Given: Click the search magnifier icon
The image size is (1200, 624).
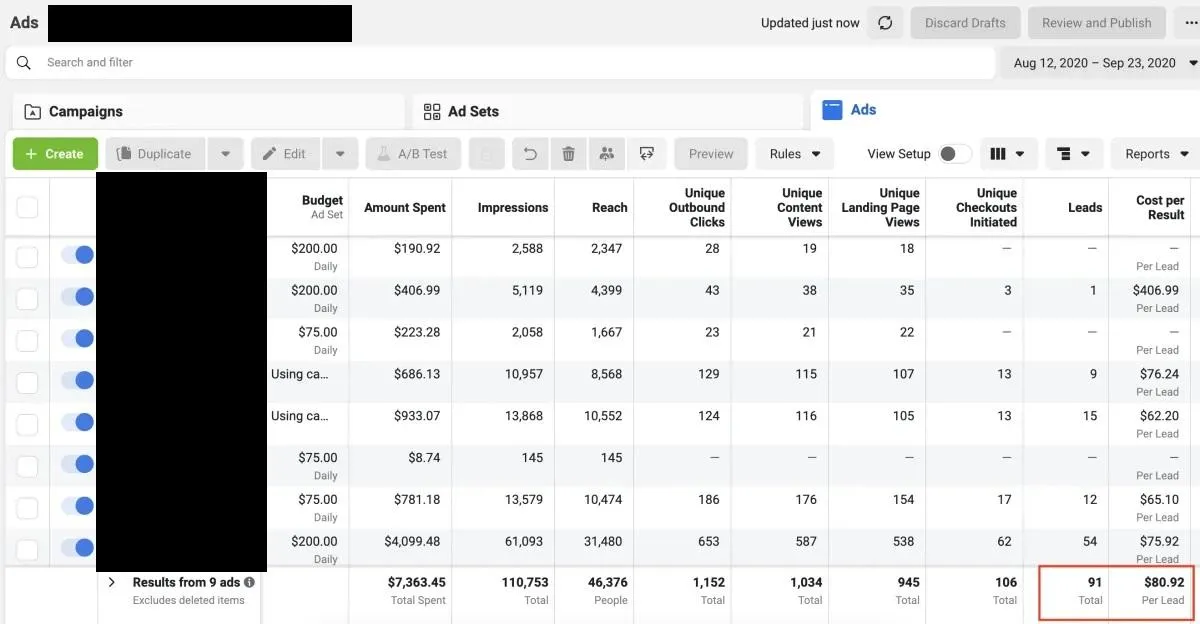Looking at the screenshot, I should [x=24, y=62].
